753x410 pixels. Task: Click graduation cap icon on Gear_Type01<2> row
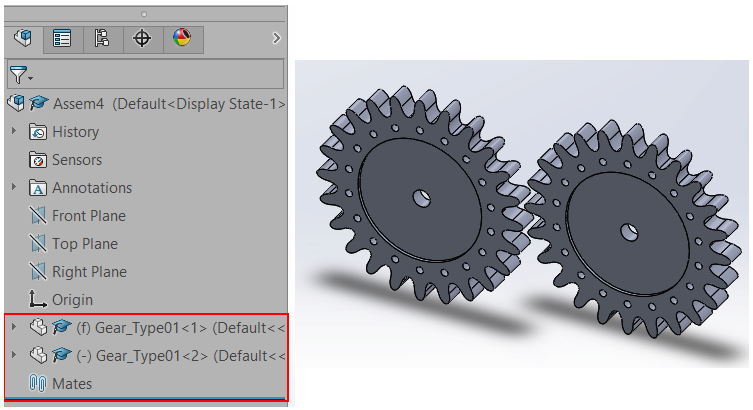point(61,355)
